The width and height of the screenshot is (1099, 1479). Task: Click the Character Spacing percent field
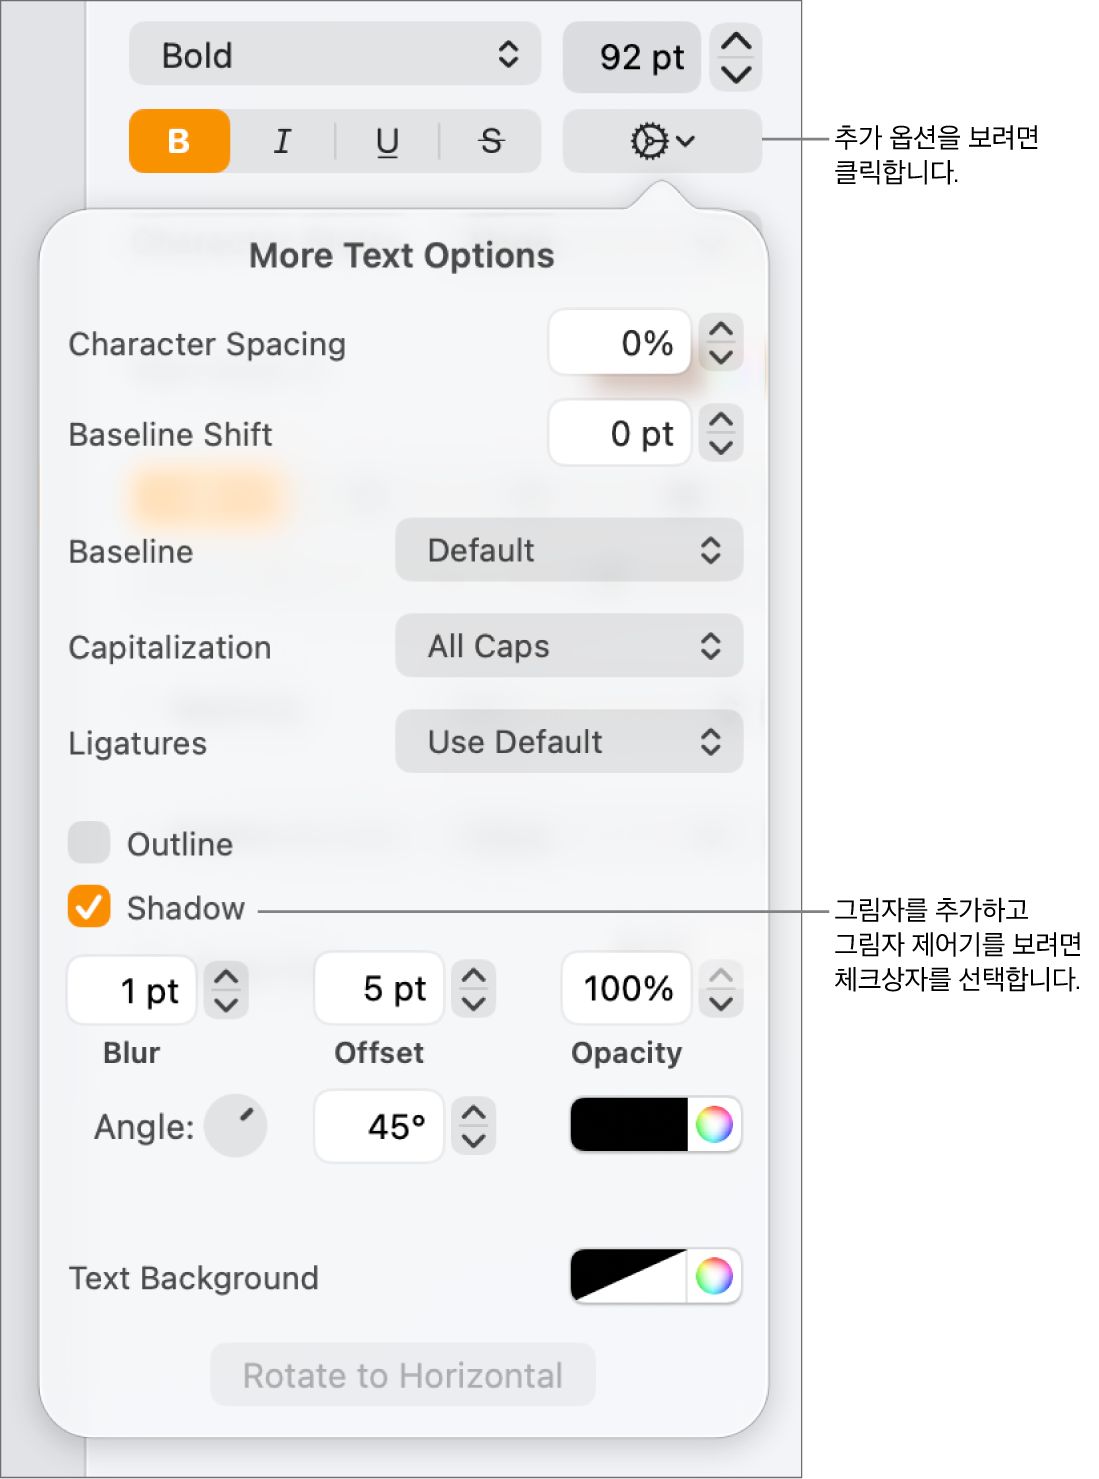tap(620, 343)
